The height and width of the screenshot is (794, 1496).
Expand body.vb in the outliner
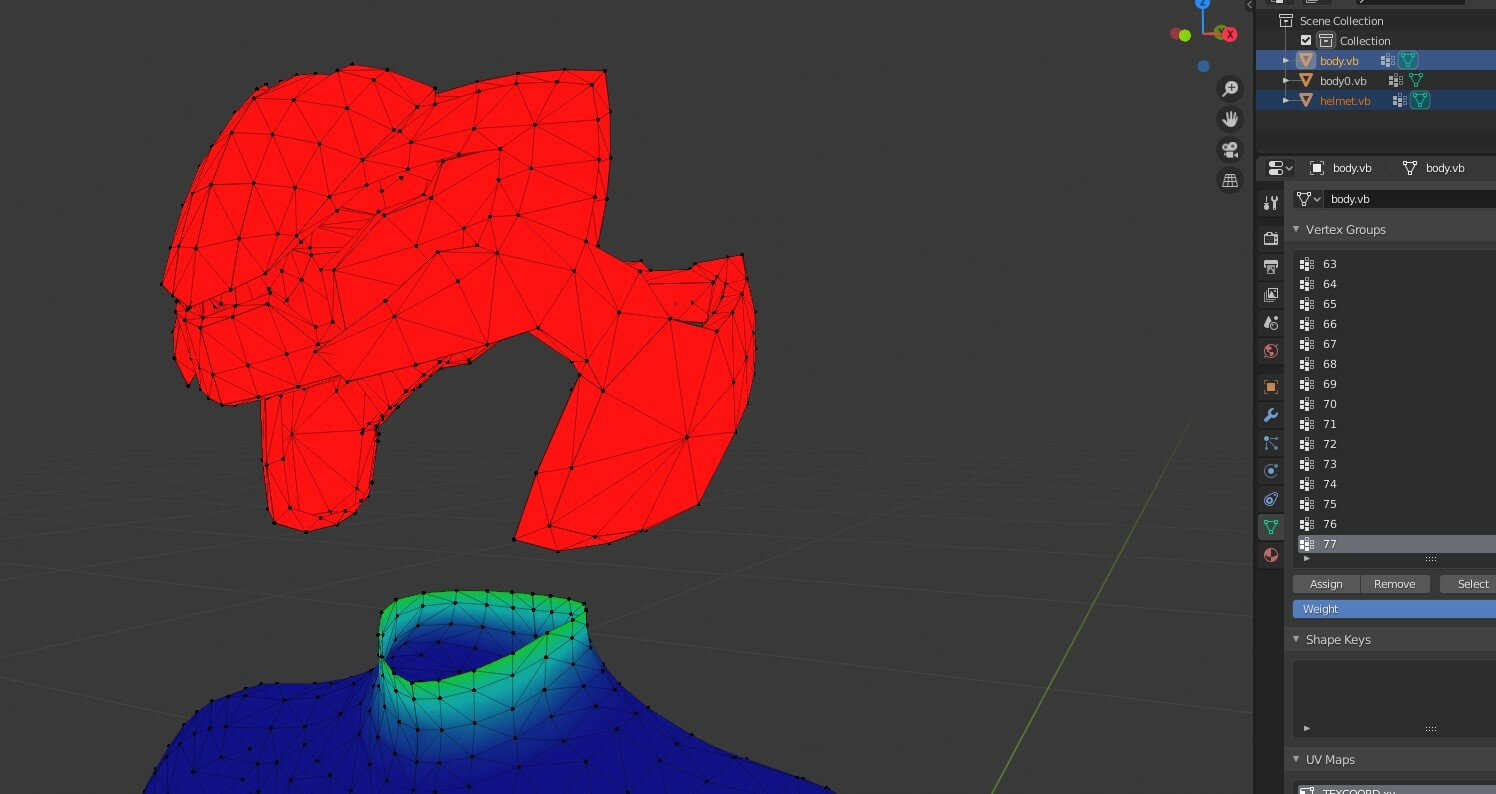(1287, 61)
